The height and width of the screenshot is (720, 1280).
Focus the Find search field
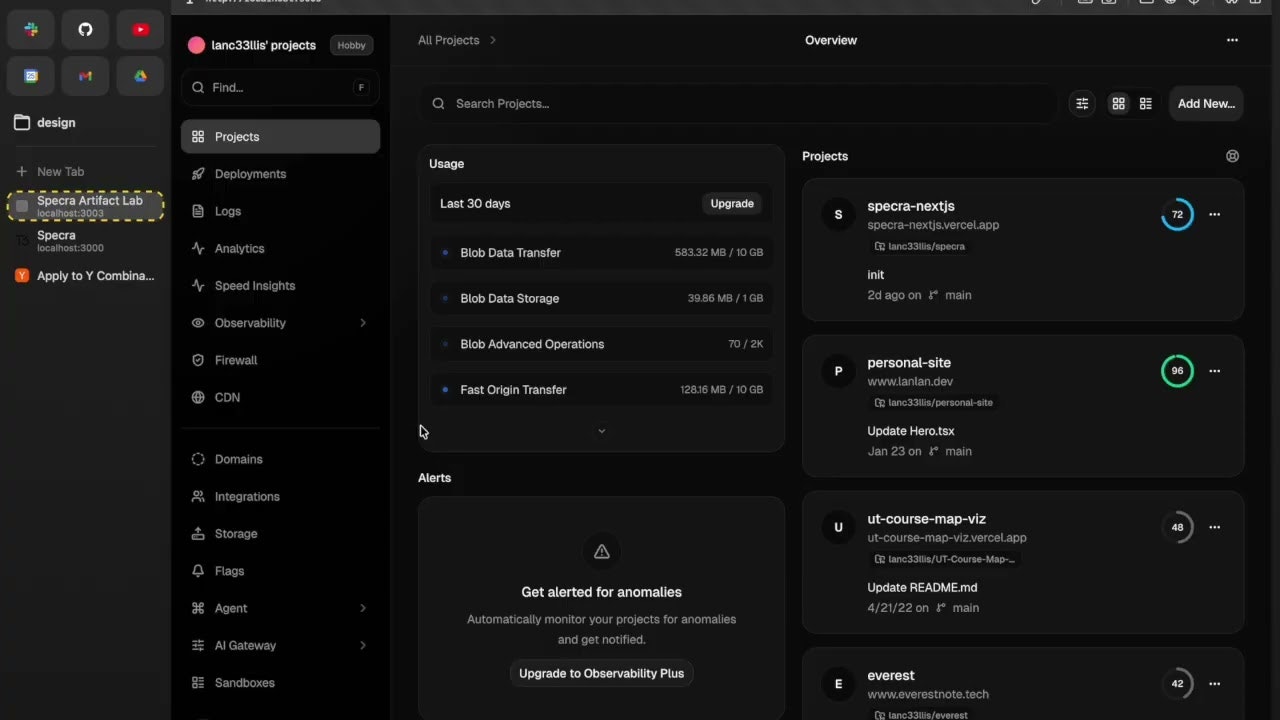tap(280, 88)
